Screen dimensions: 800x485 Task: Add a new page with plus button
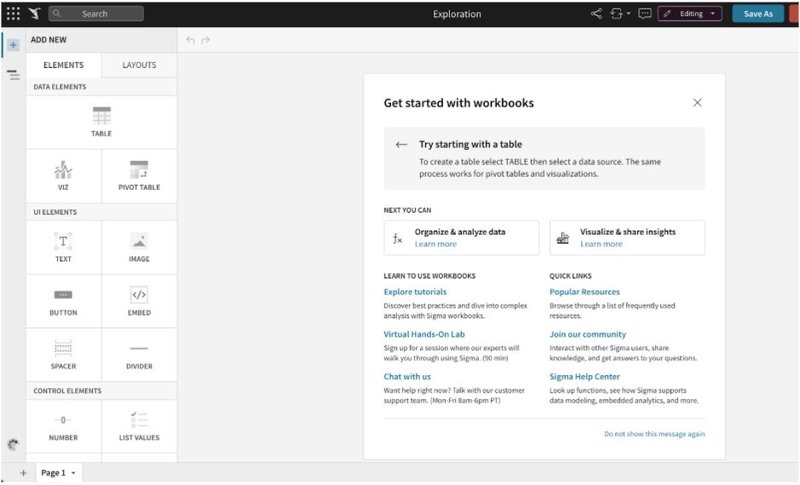pos(23,473)
